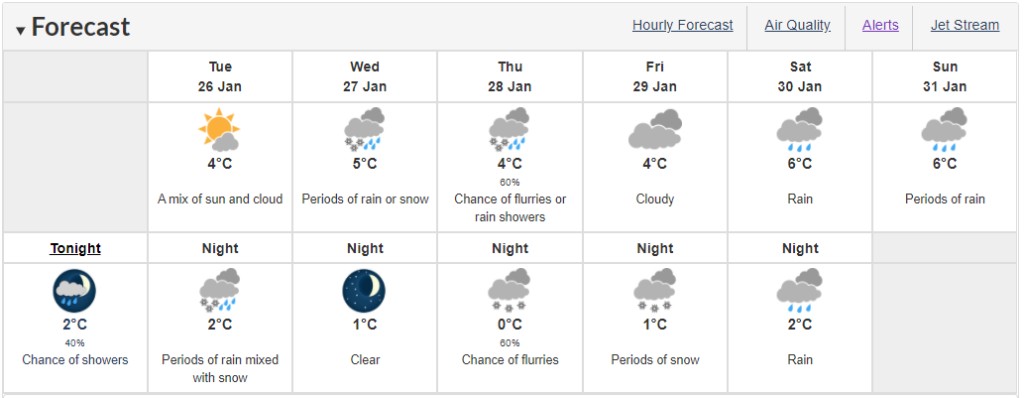Click Tuesday night's rain mixed with snow icon
Viewport: 1024px width, 398px height.
[x=219, y=290]
